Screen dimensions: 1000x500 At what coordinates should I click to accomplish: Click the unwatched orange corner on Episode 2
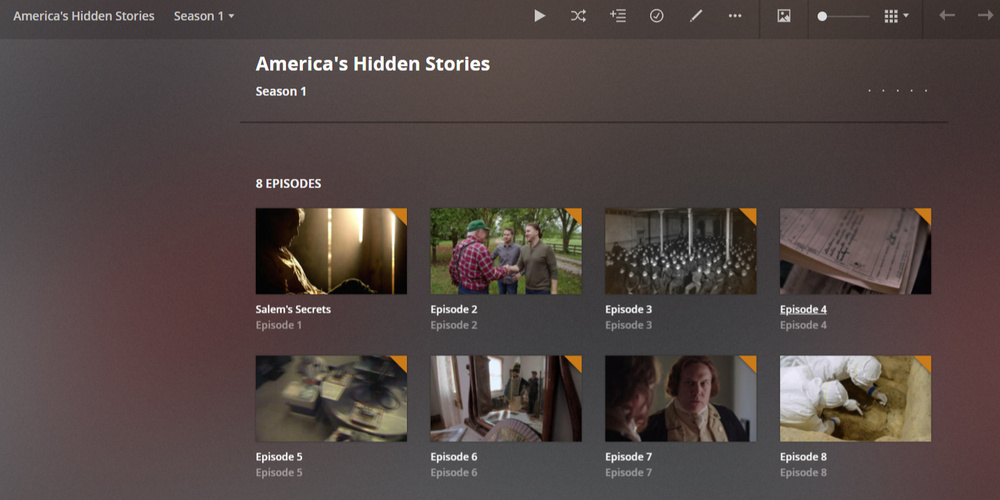pos(576,214)
